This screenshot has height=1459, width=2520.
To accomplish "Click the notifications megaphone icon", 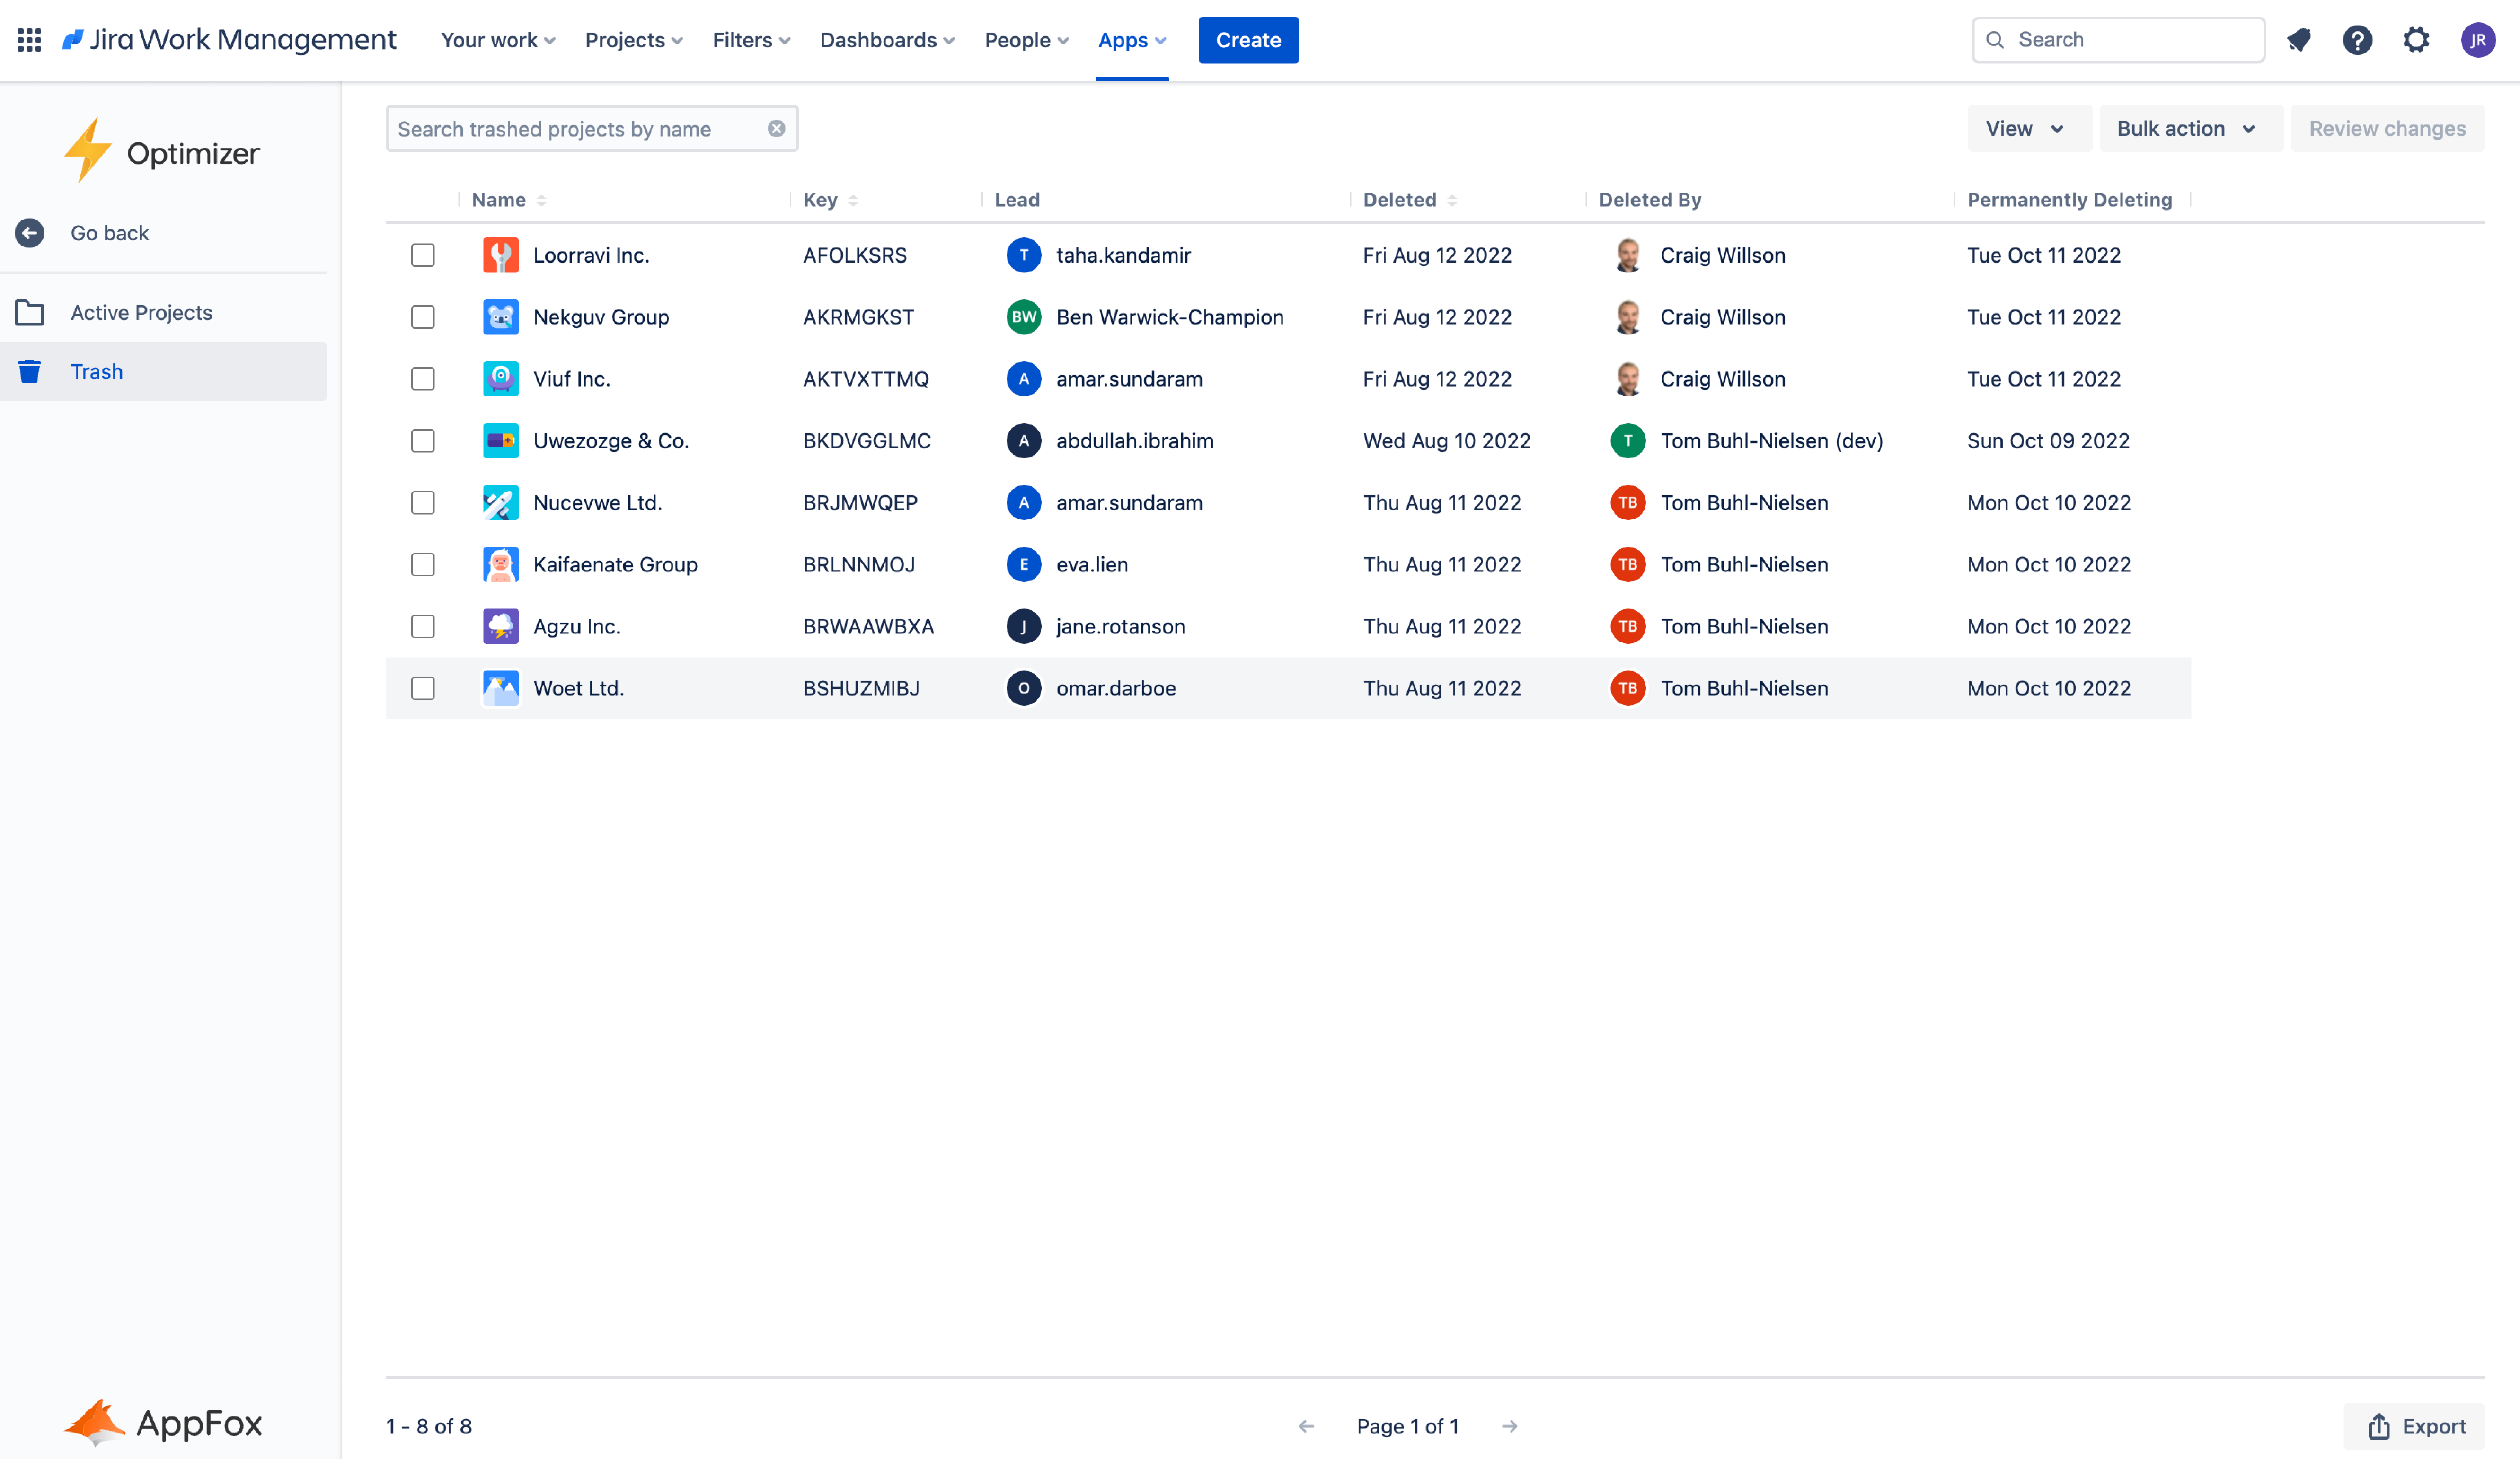I will coord(2298,40).
